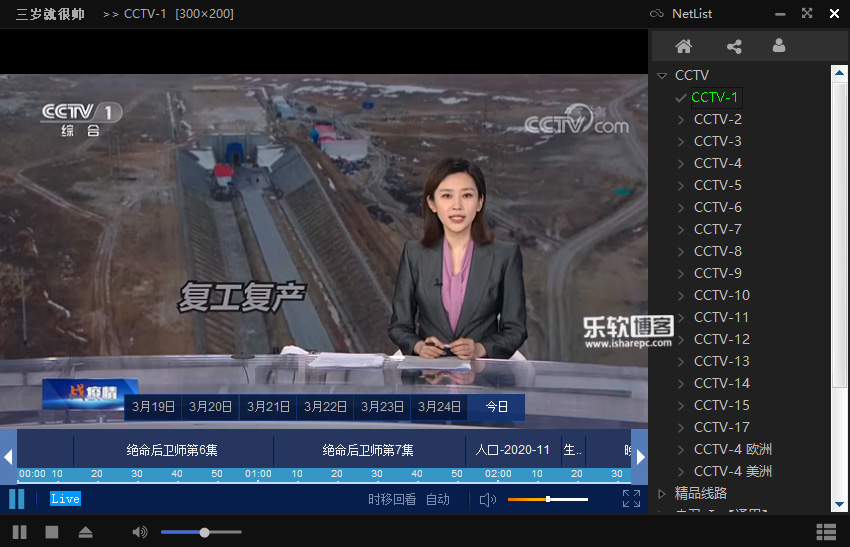This screenshot has height=547, width=850.
Task: Play program 人口-2020-11
Action: point(513,450)
